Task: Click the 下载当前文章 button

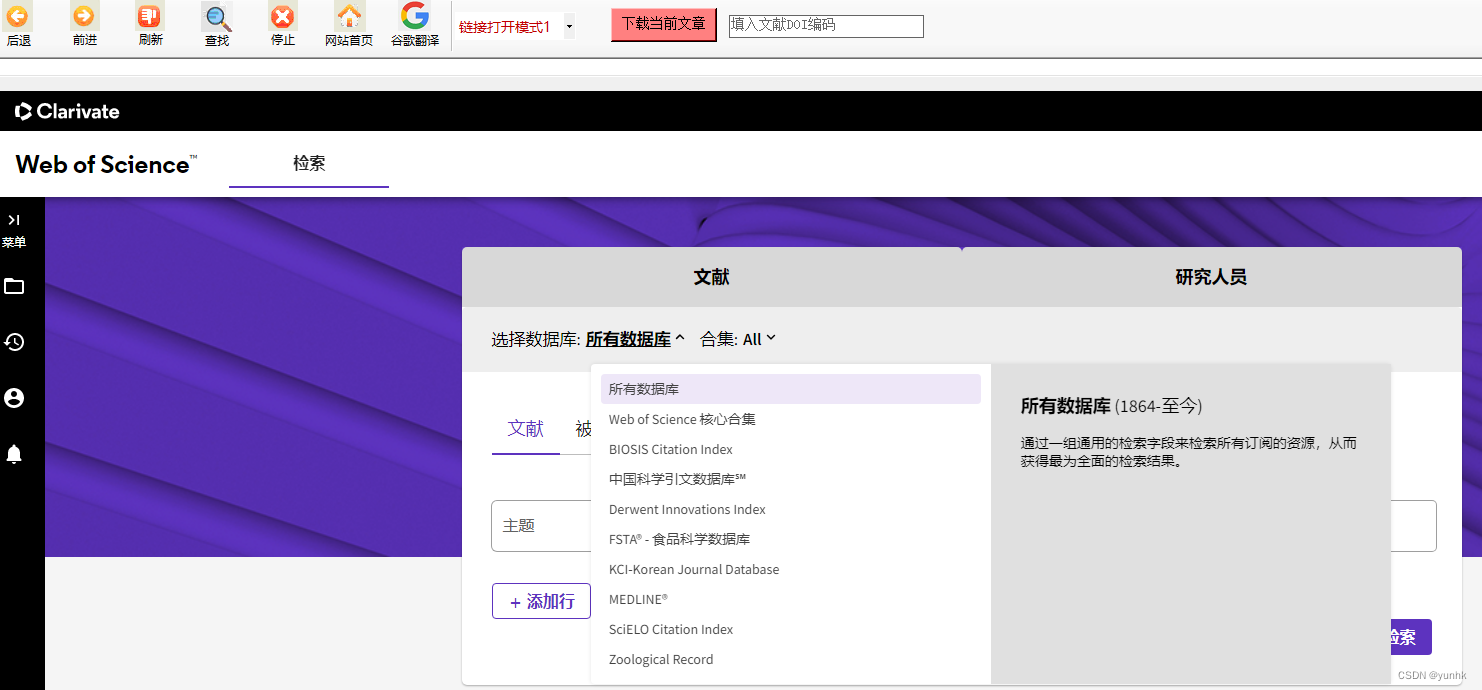Action: tap(664, 25)
